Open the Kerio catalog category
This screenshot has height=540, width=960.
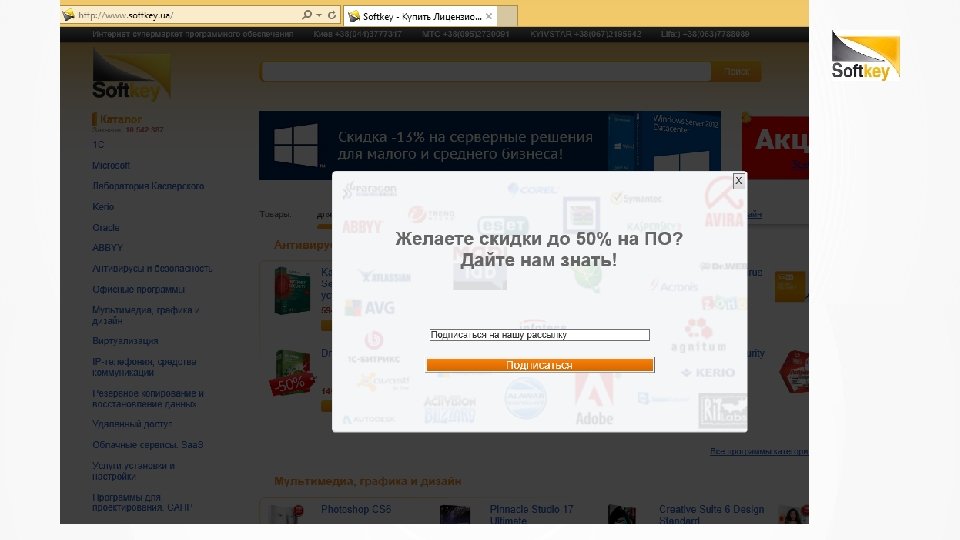coord(103,207)
